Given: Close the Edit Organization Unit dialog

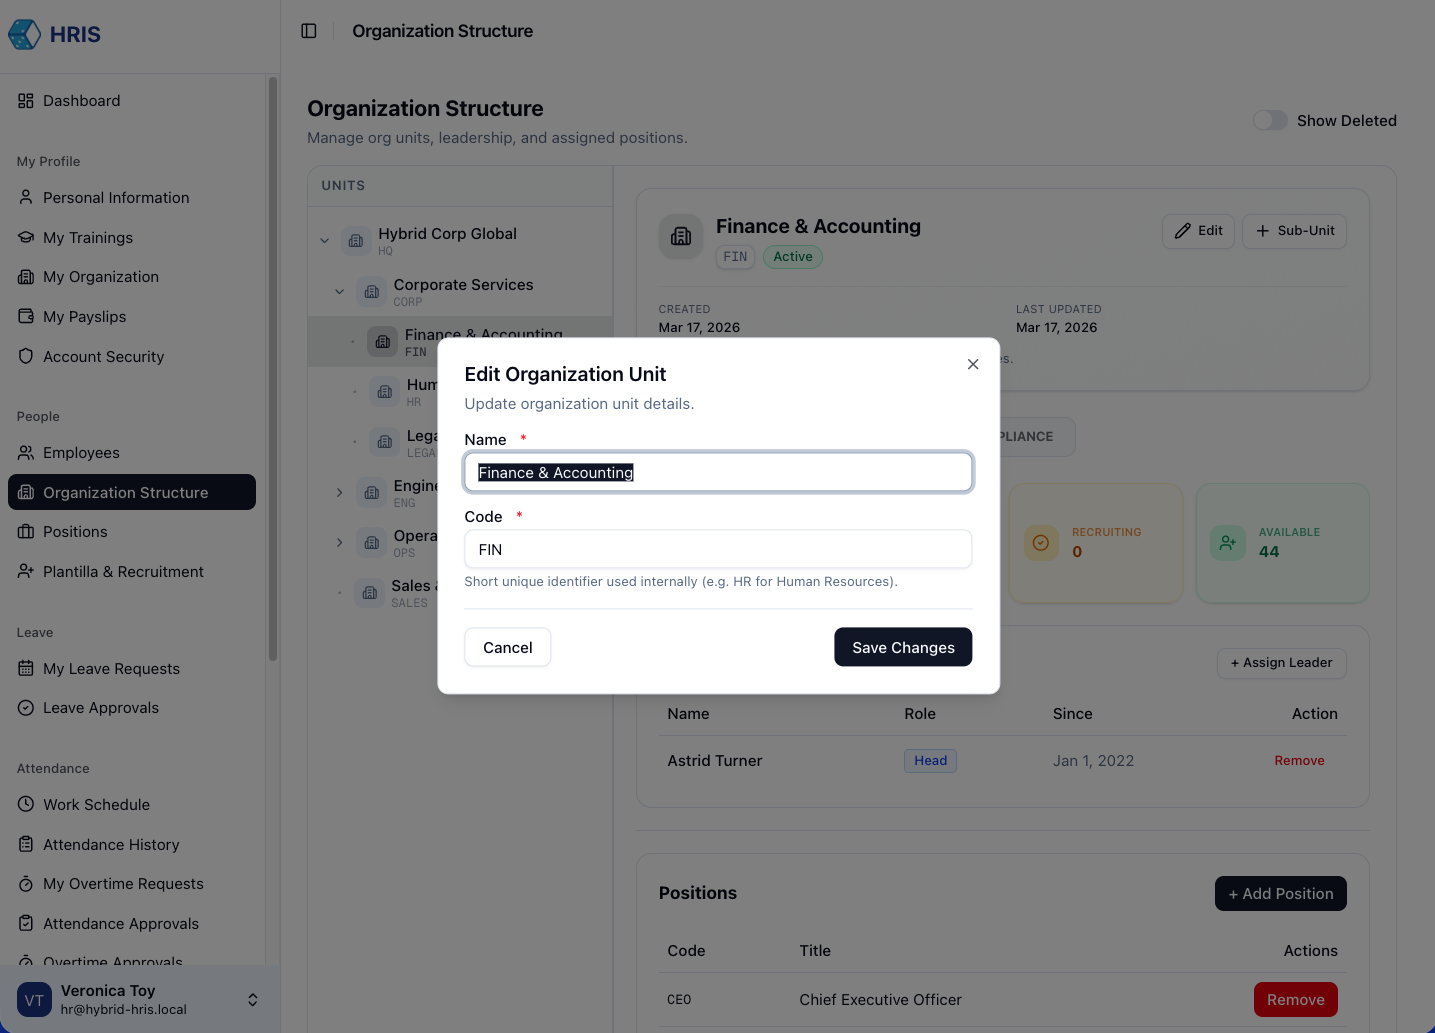Looking at the screenshot, I should pos(973,364).
